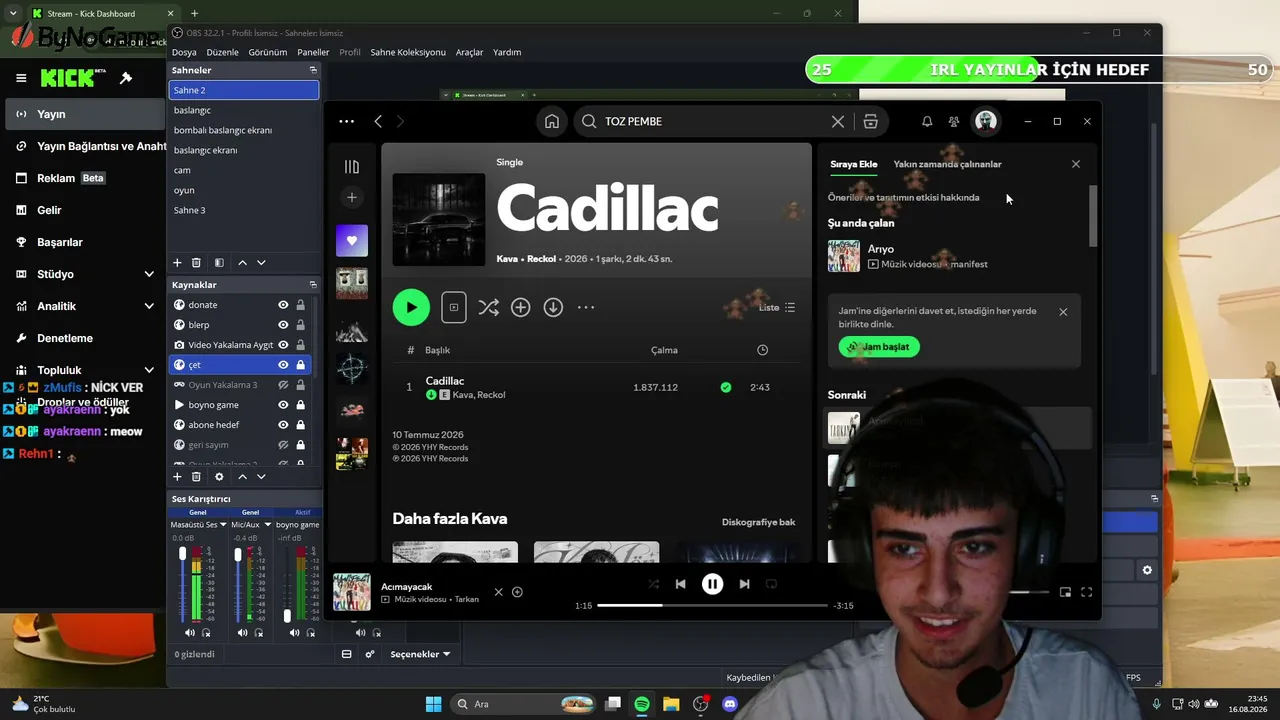1280x720 pixels.
Task: Hide the abone hedef source
Action: [283, 425]
